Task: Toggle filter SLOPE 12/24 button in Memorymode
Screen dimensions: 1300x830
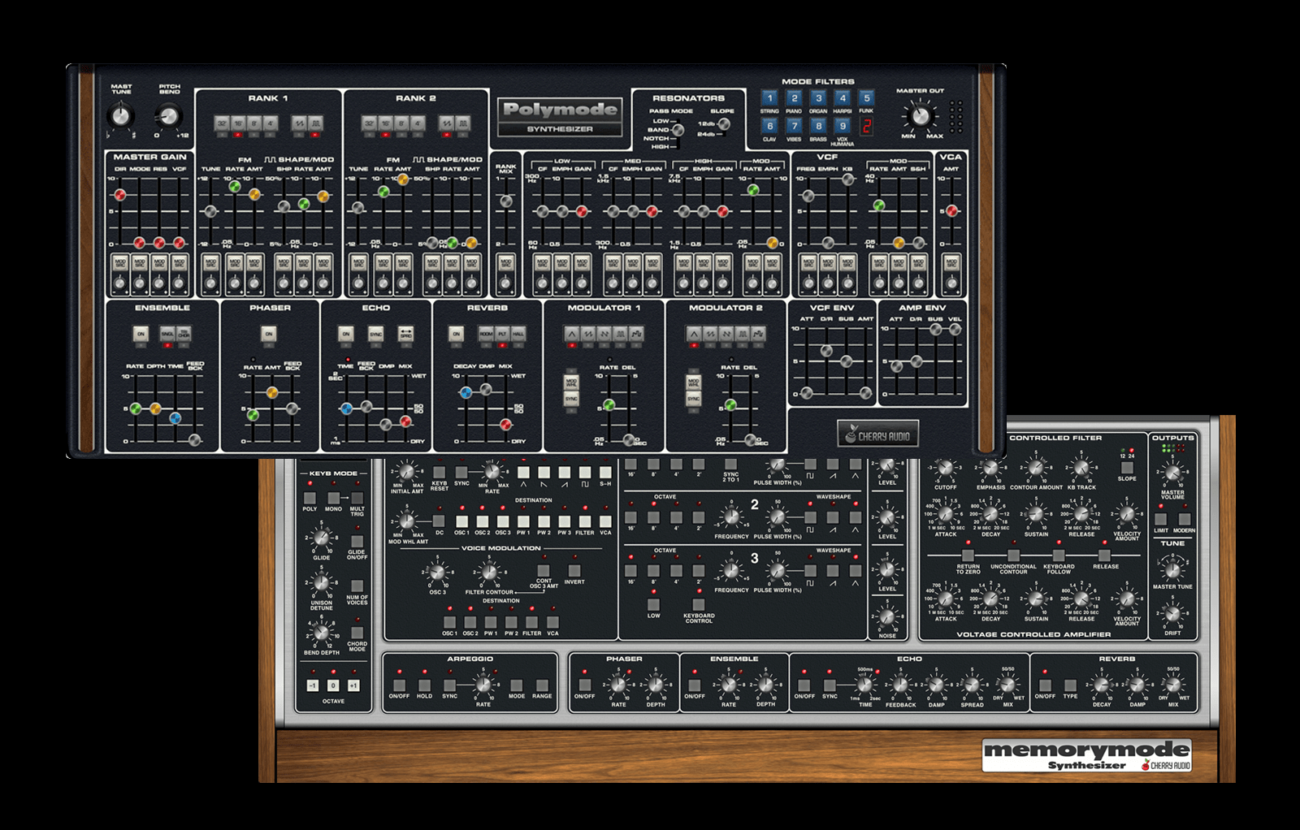Action: [x=1127, y=467]
